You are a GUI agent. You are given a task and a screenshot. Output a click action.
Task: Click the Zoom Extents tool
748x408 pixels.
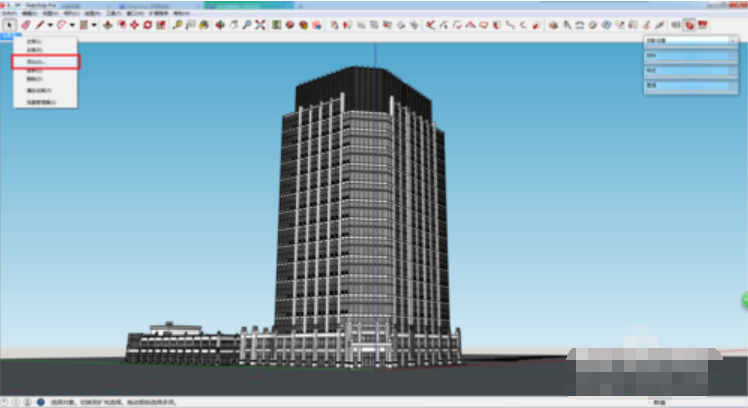pyautogui.click(x=260, y=25)
